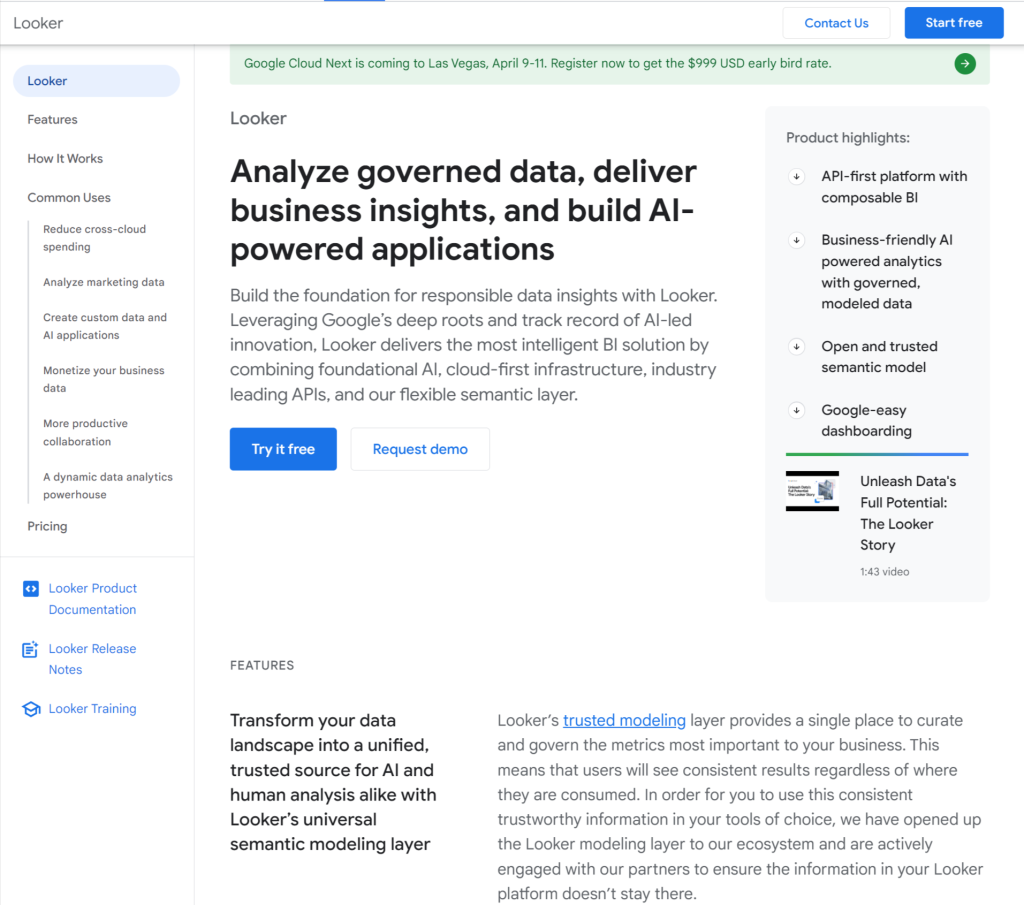Click the Try it free button
The height and width of the screenshot is (905, 1024).
(283, 449)
